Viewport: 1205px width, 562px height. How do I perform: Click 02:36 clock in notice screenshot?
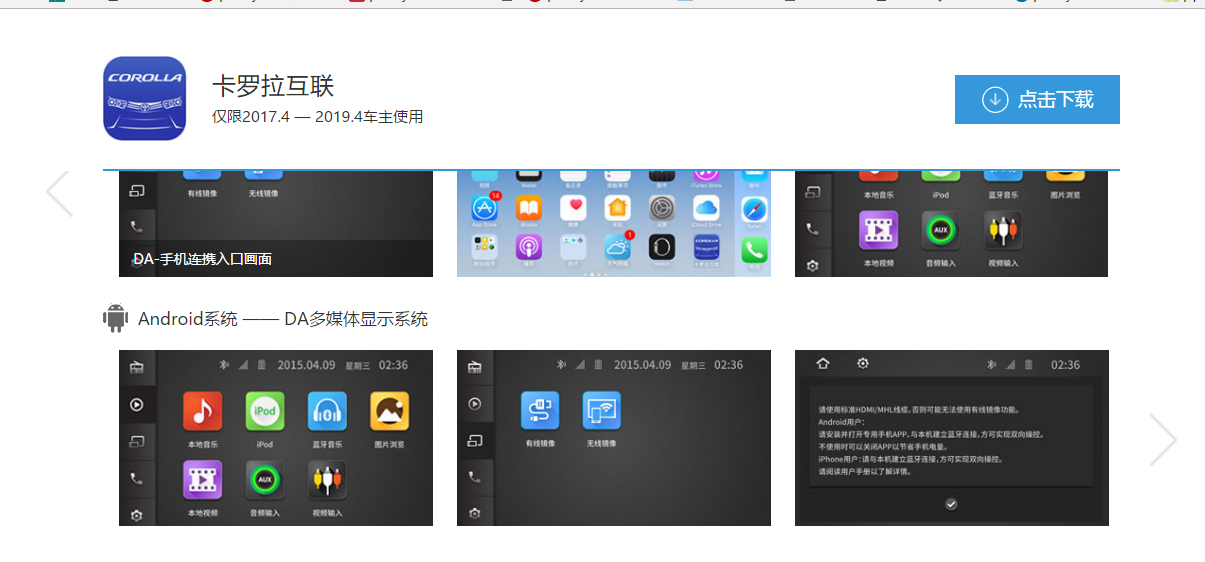coord(1065,365)
